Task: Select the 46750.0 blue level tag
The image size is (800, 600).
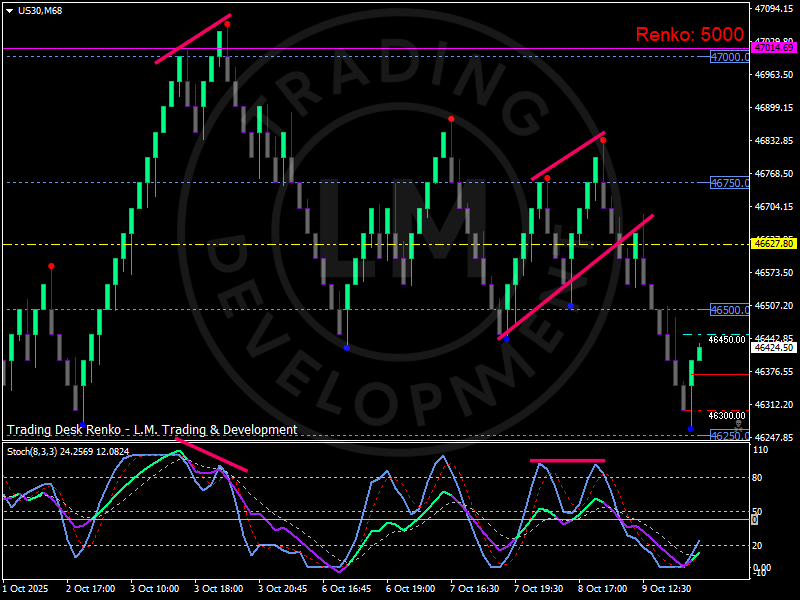Action: click(729, 183)
